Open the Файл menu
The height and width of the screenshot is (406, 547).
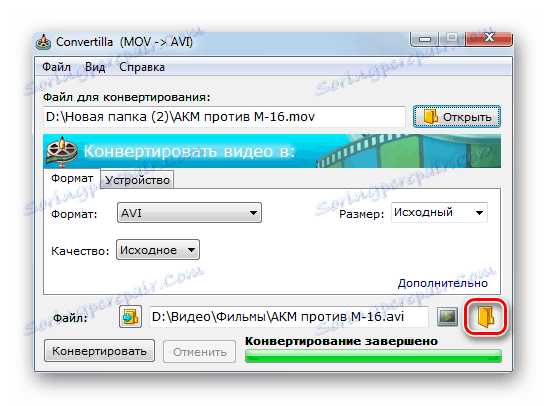(x=57, y=67)
